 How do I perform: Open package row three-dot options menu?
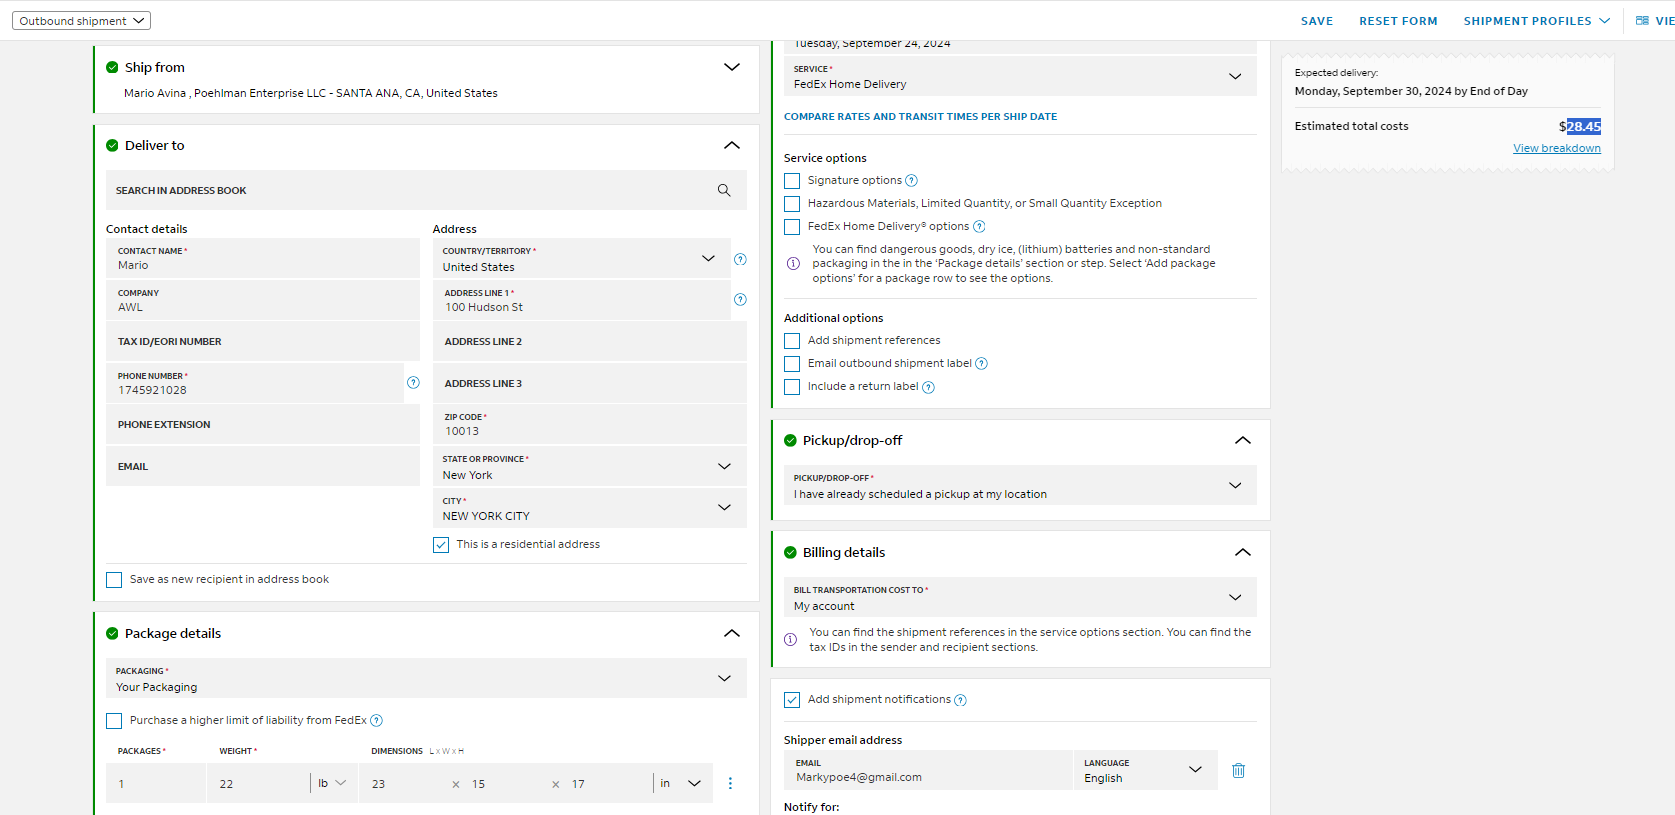[730, 783]
